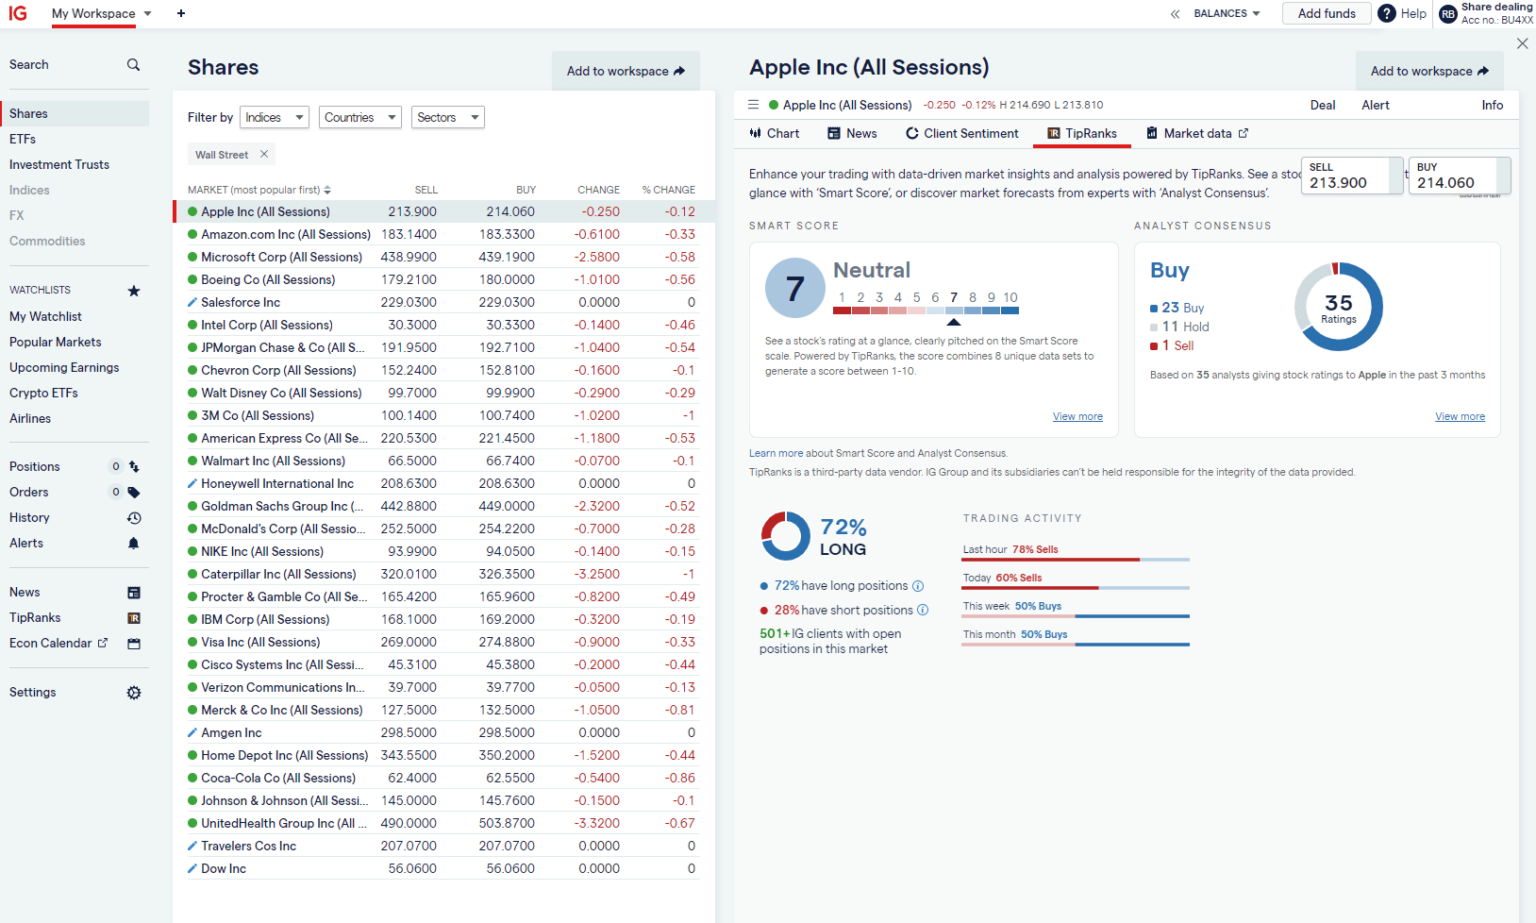Click the star icon beside WATCHLISTS

pyautogui.click(x=134, y=290)
